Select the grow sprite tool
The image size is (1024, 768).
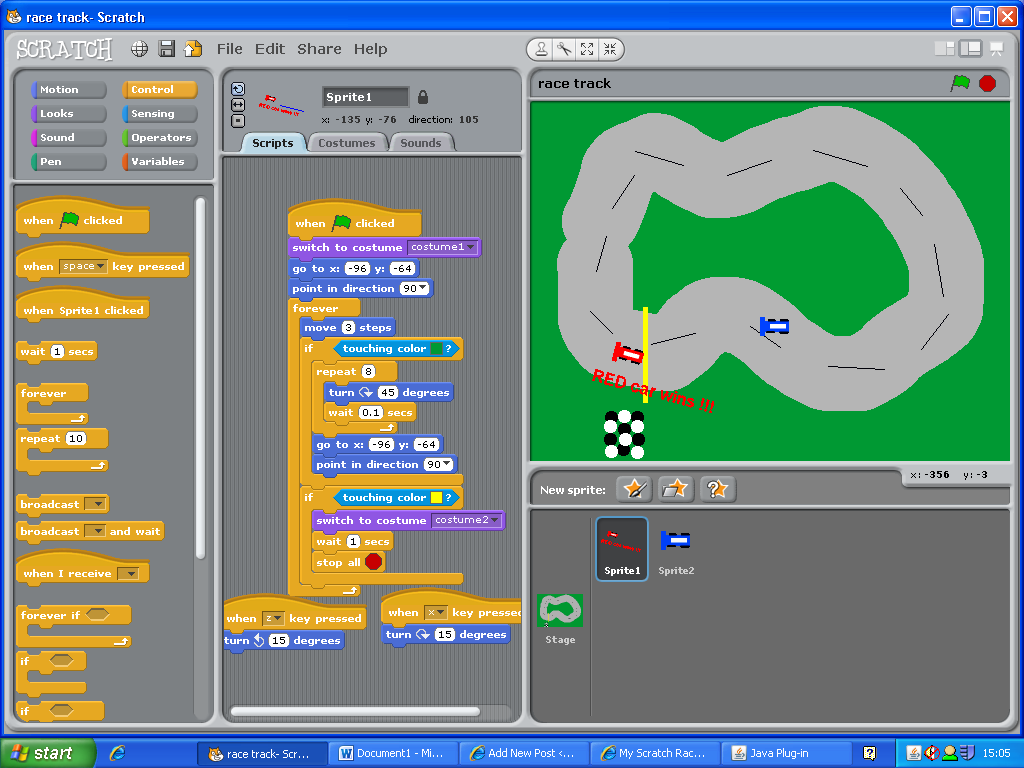587,49
